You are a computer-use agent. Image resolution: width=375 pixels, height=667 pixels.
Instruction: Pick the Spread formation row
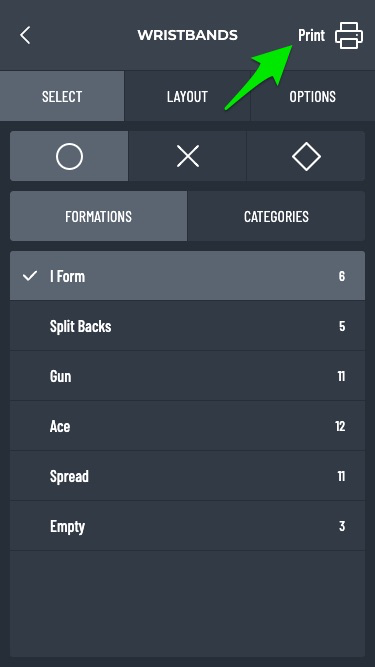[x=188, y=476]
